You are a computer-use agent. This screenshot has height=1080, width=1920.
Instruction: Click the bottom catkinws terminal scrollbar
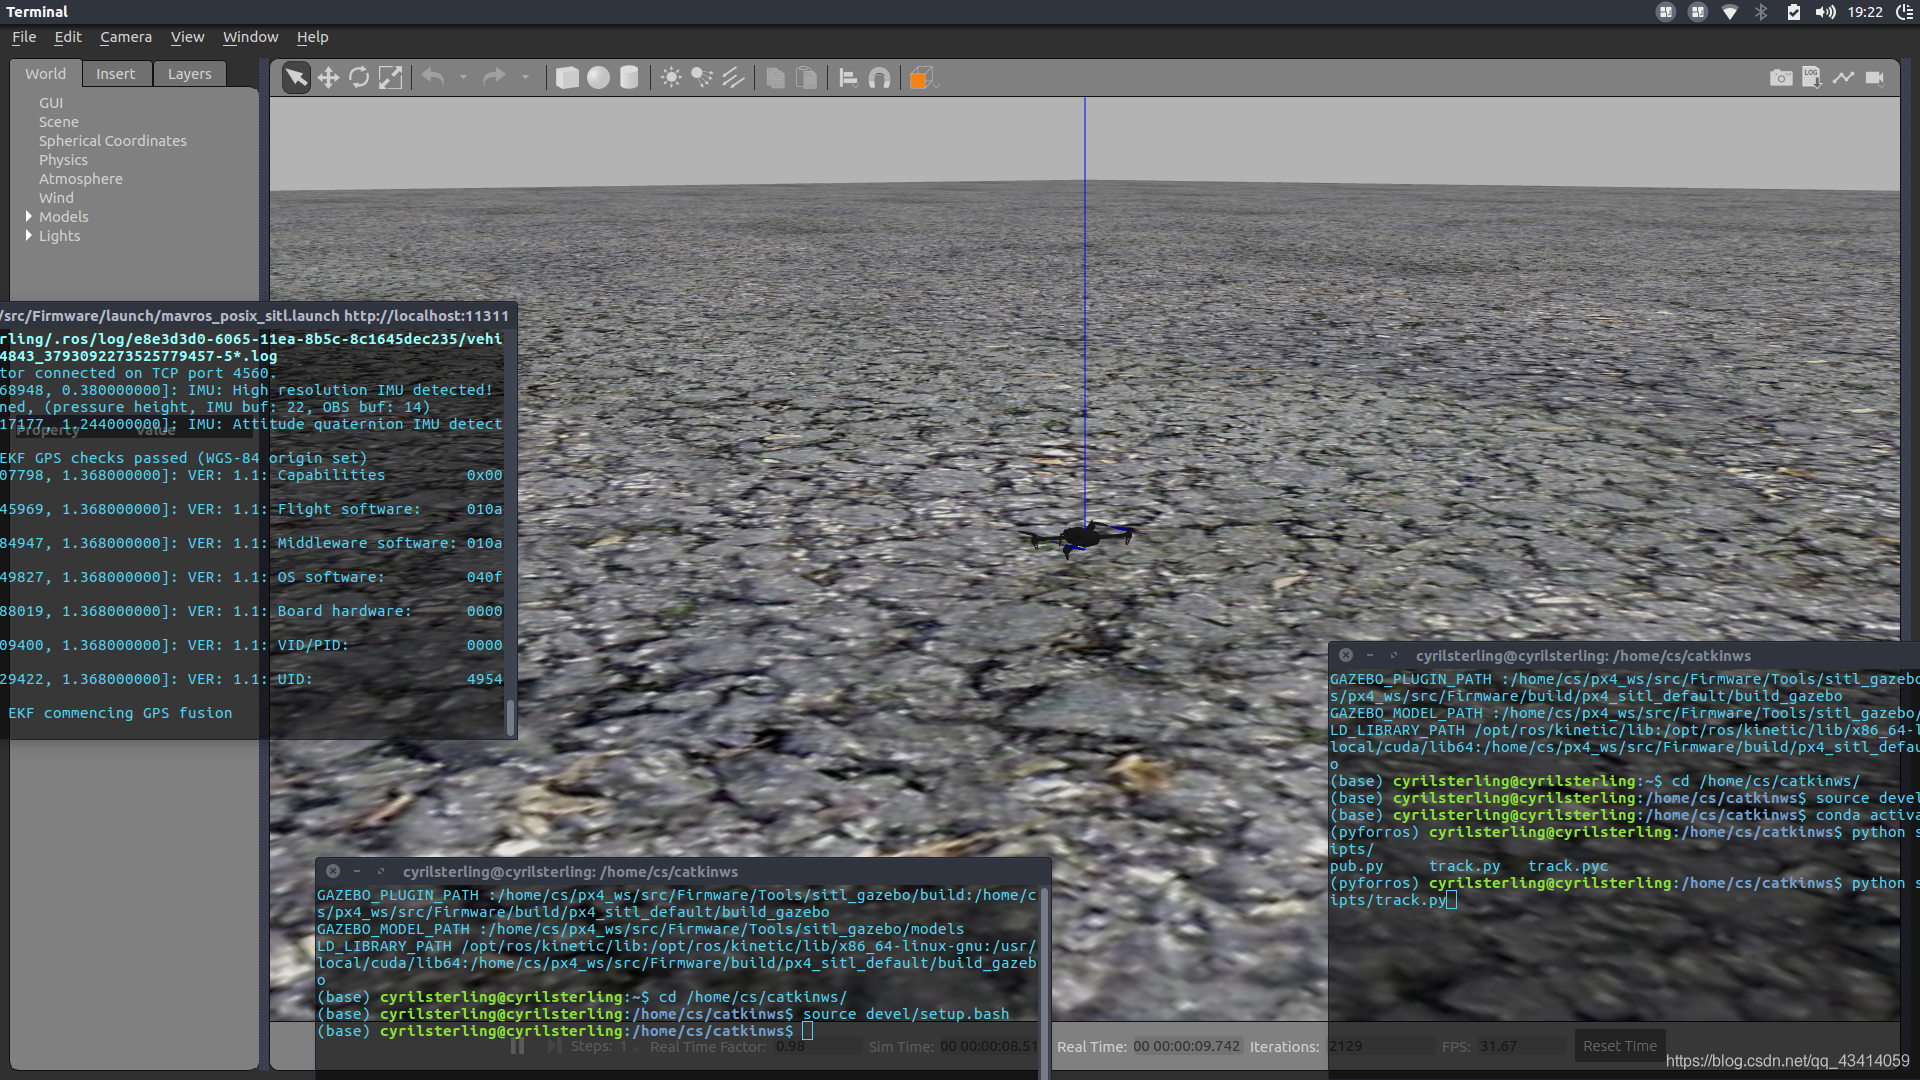pyautogui.click(x=1044, y=983)
